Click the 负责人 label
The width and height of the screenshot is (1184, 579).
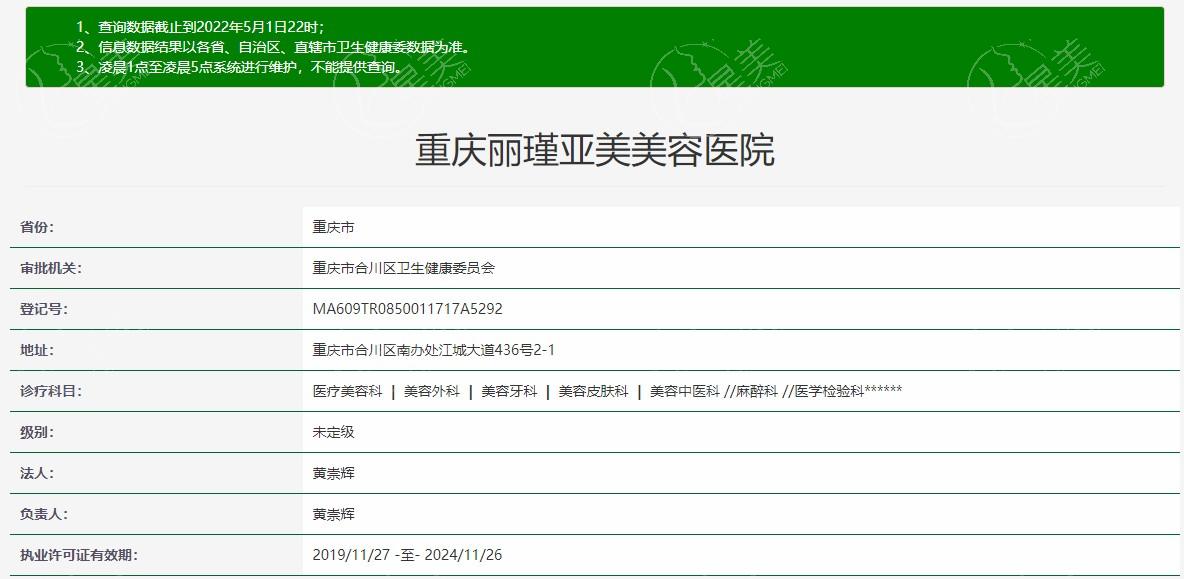click(x=44, y=514)
